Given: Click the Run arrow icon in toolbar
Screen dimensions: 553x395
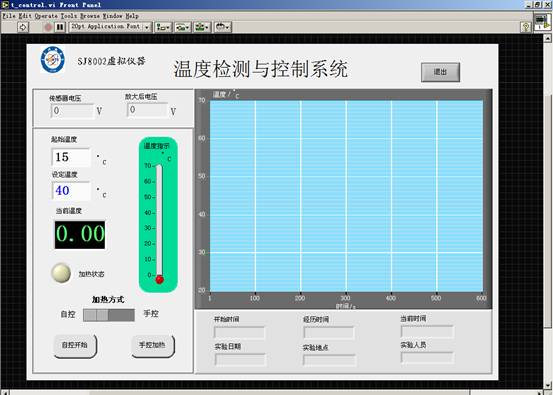Looking at the screenshot, I should (23, 27).
